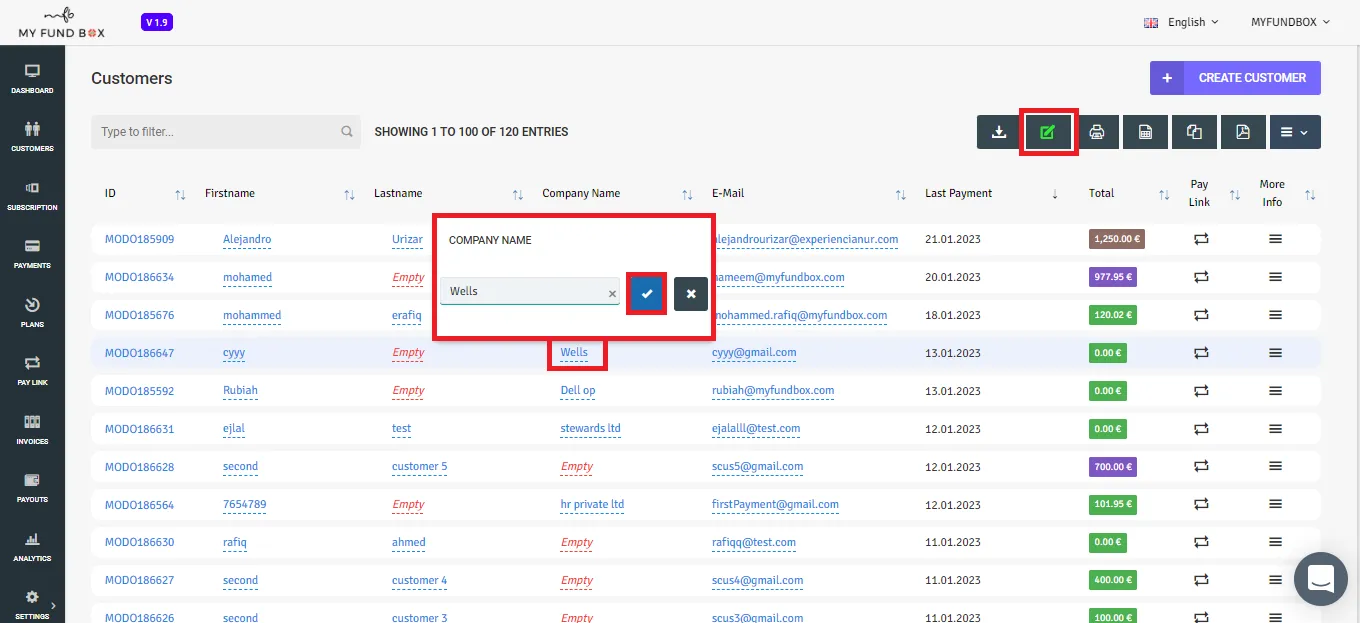
Task: Open more info menu for Alejandro row
Action: 1275,239
